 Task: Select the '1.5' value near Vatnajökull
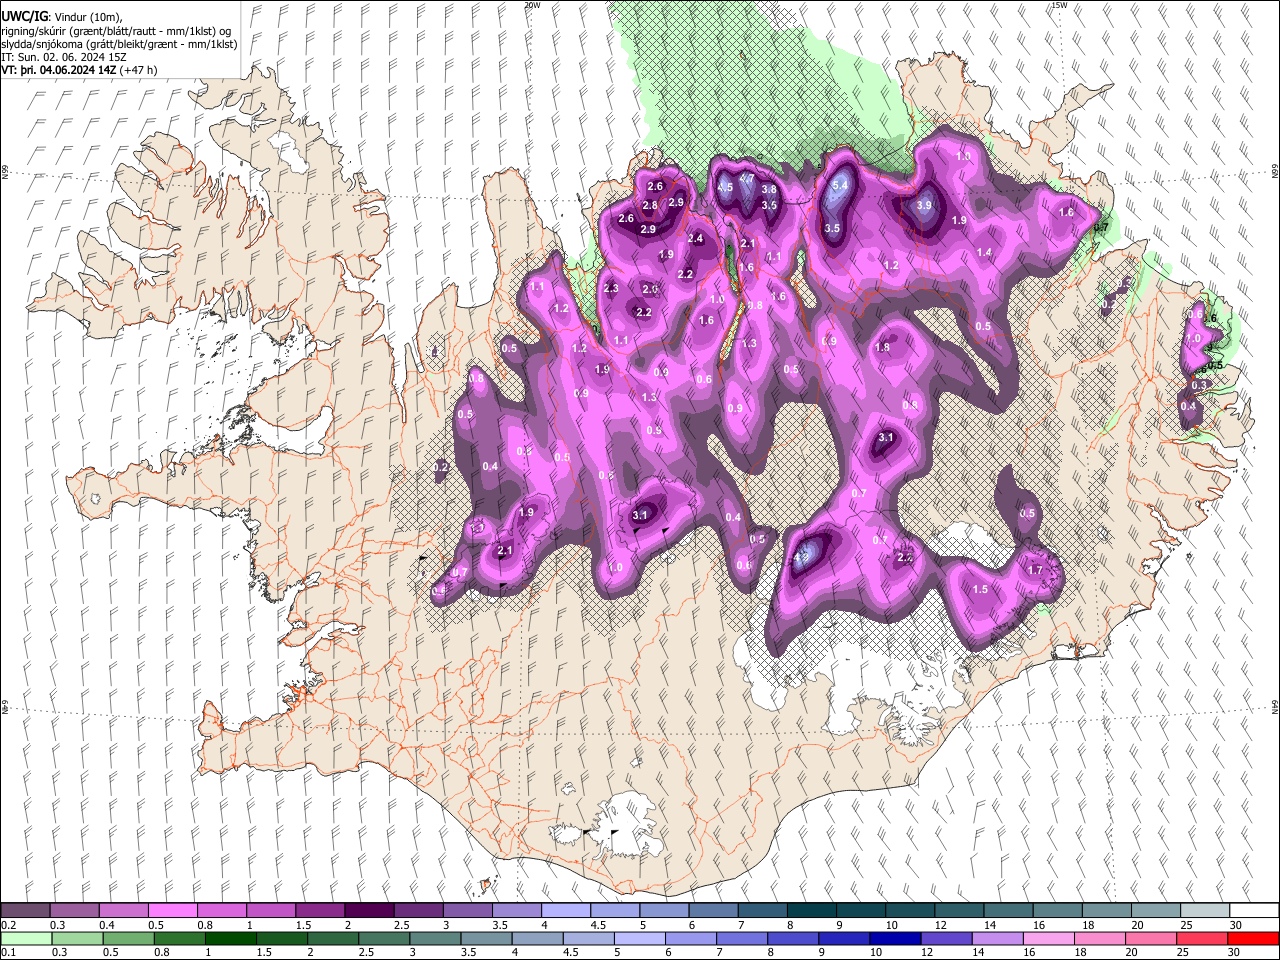click(981, 590)
